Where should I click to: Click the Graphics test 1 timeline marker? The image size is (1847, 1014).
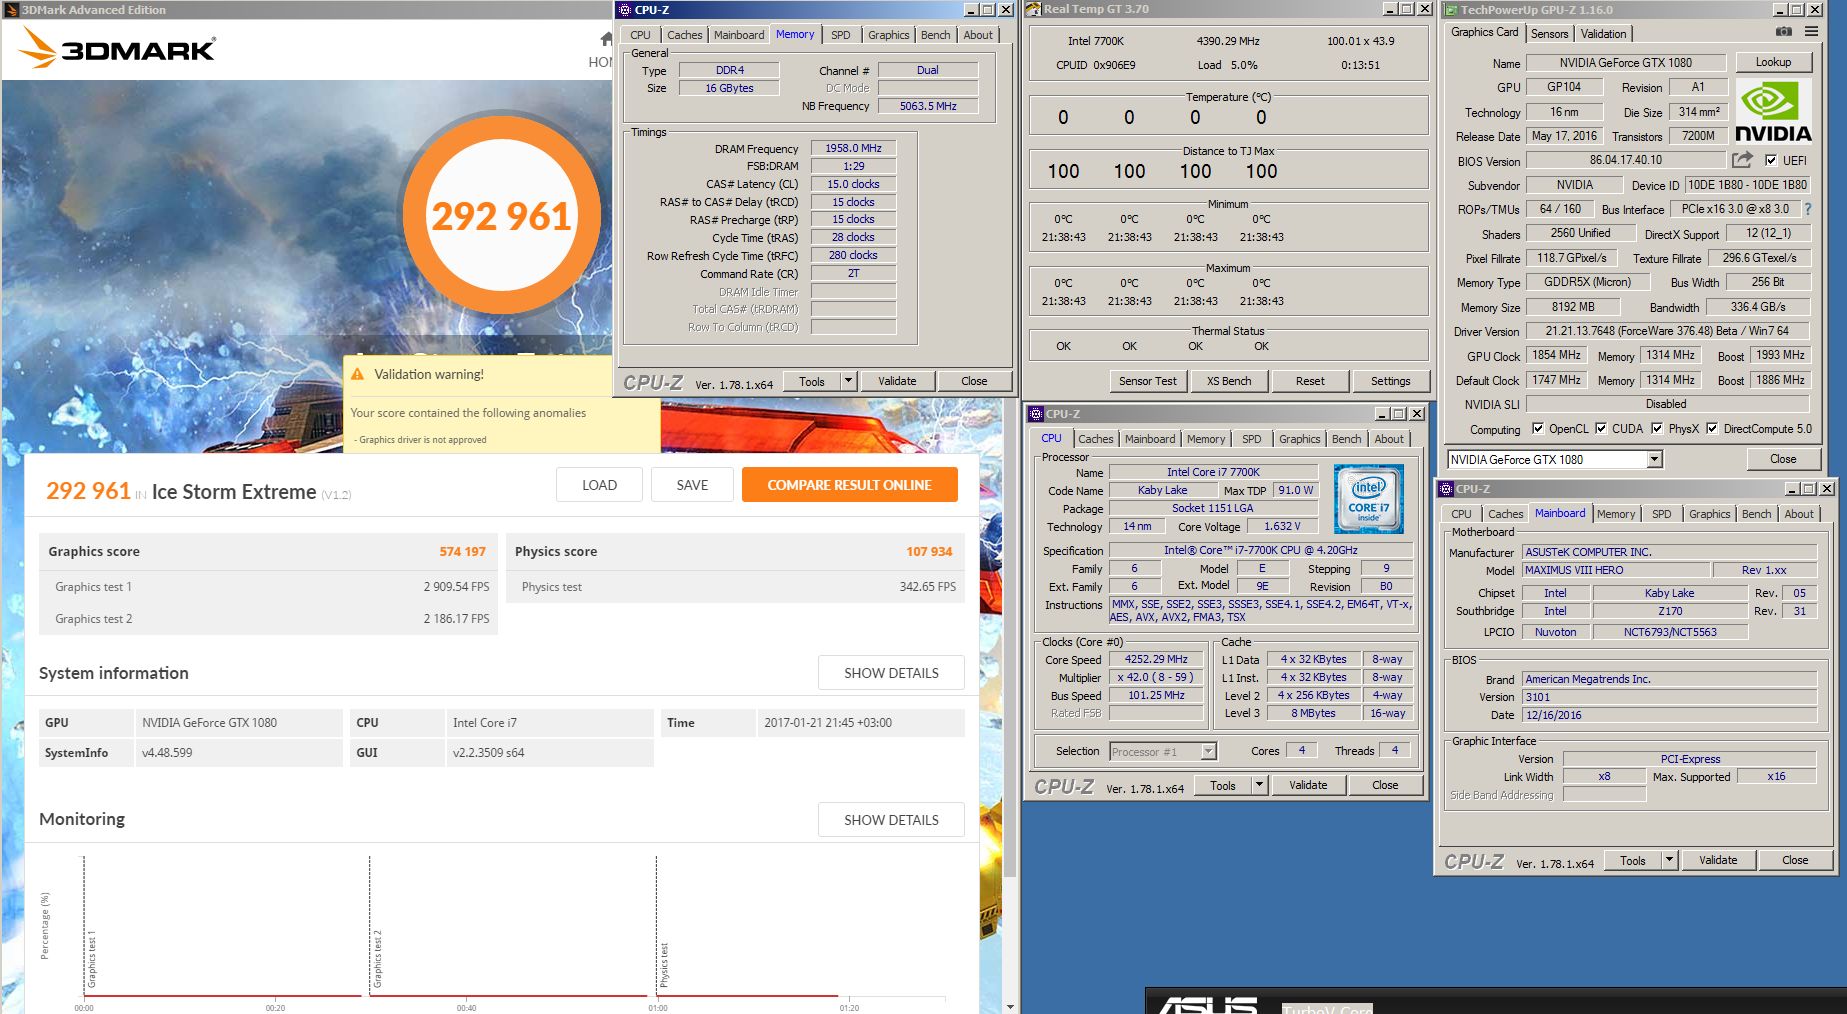pos(91,958)
